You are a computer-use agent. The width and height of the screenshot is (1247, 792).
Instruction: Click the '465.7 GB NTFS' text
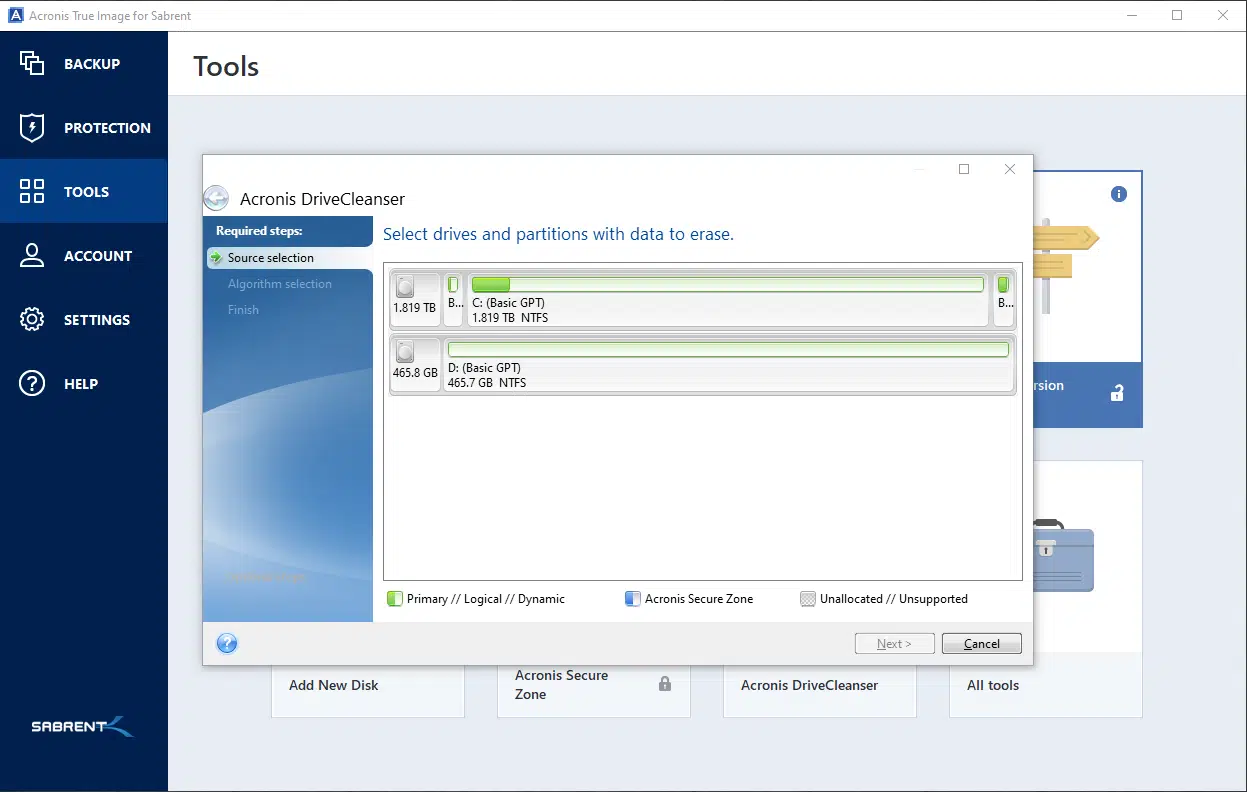tap(487, 383)
